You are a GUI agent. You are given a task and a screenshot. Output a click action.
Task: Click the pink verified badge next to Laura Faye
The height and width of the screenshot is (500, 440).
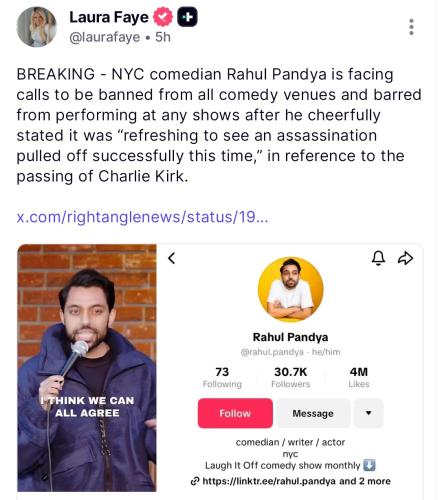click(163, 17)
